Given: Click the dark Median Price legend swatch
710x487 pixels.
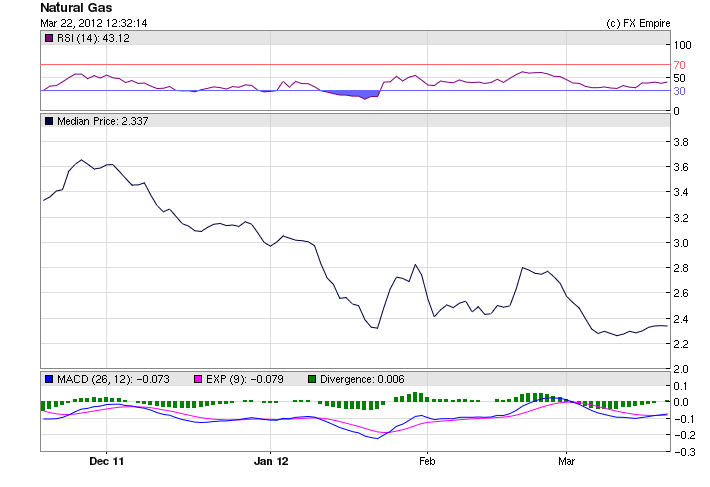Looking at the screenshot, I should click(49, 121).
